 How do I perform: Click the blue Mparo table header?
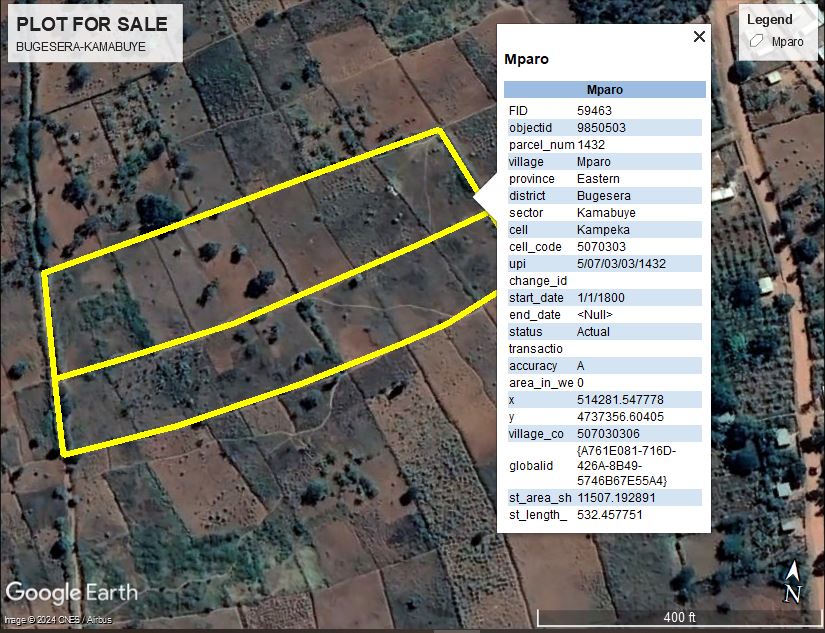tap(604, 90)
